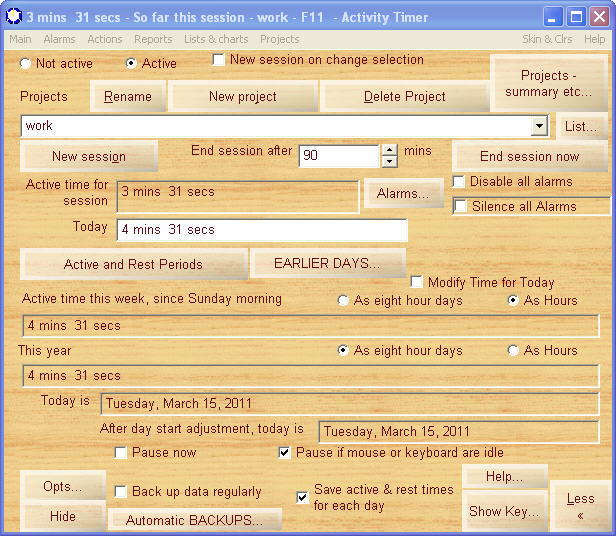Open the Reports menu
This screenshot has height=536, width=616.
[x=153, y=39]
